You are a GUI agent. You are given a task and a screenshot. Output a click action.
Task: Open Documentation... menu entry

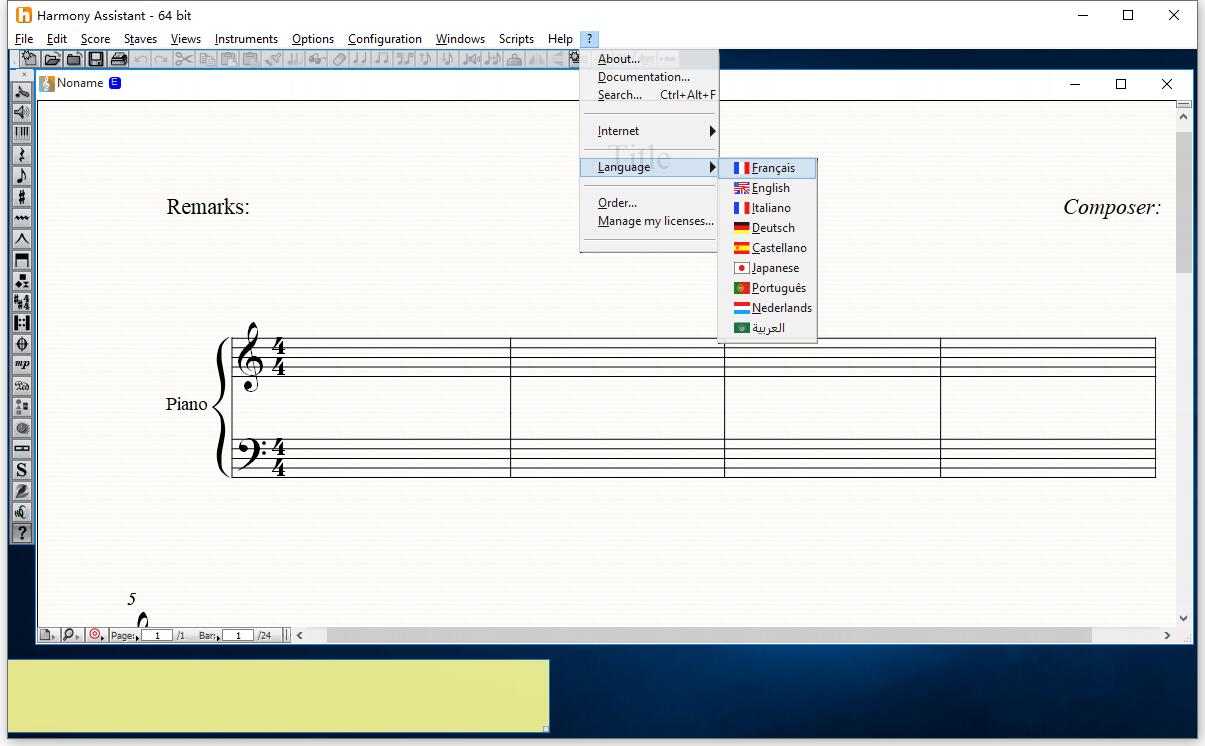649,77
